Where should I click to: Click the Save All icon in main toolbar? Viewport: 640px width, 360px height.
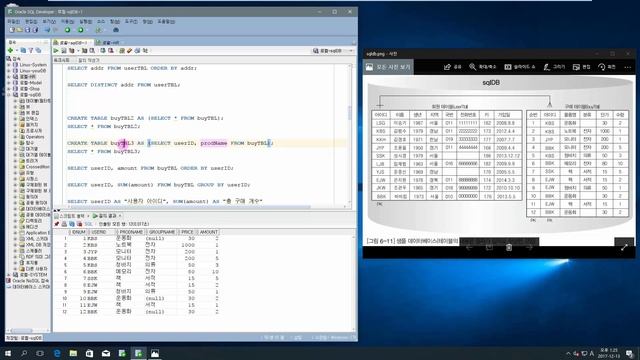coord(35,30)
